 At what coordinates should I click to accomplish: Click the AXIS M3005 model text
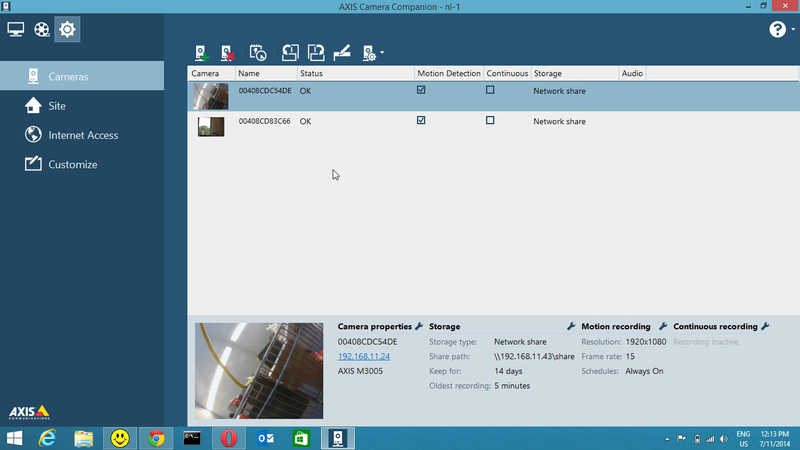click(360, 371)
